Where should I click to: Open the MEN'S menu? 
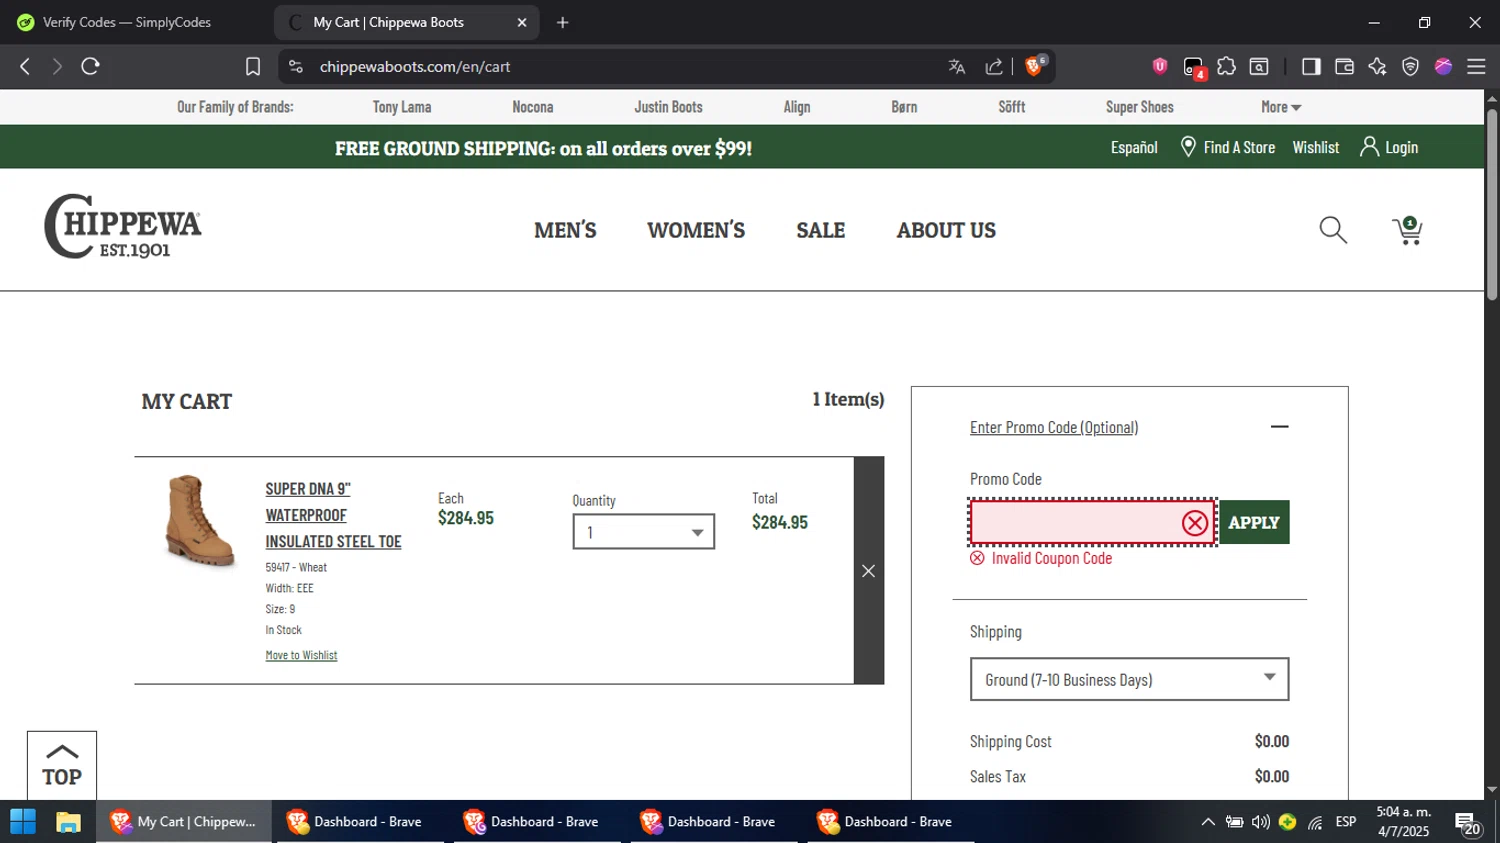(x=565, y=230)
